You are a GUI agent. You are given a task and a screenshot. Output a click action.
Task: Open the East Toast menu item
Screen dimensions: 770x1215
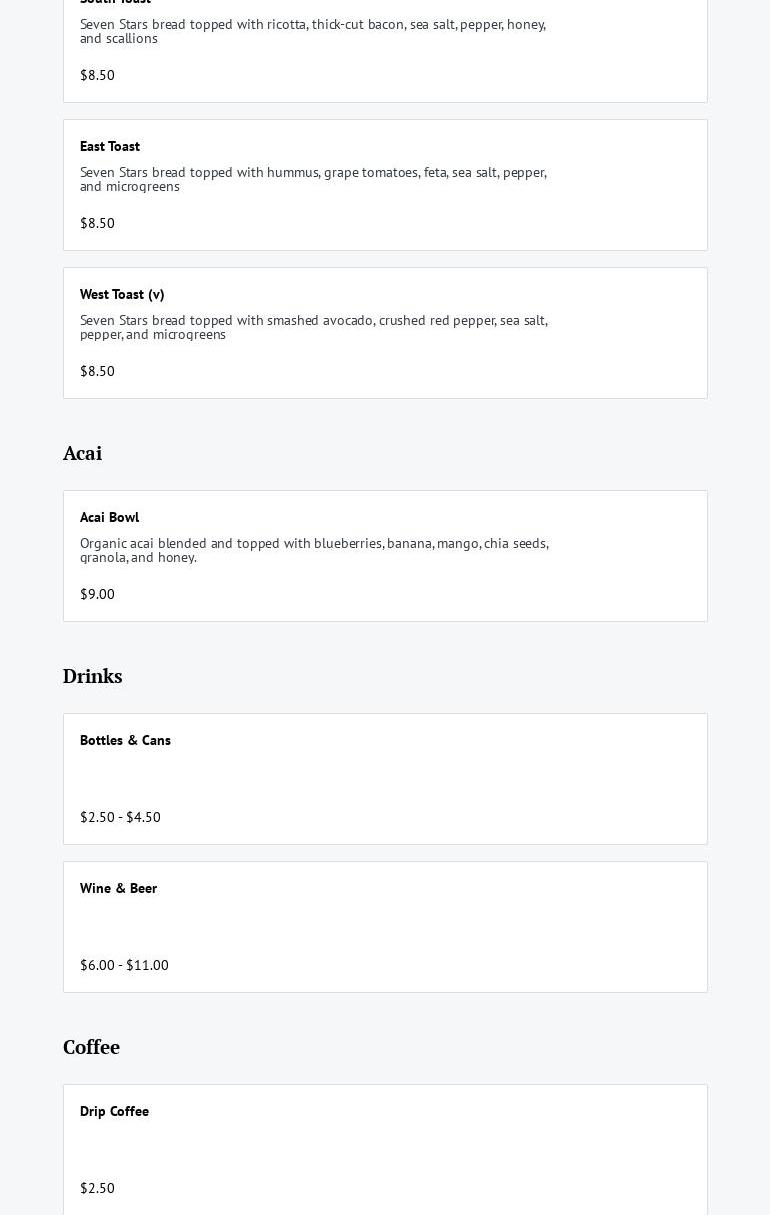[110, 146]
